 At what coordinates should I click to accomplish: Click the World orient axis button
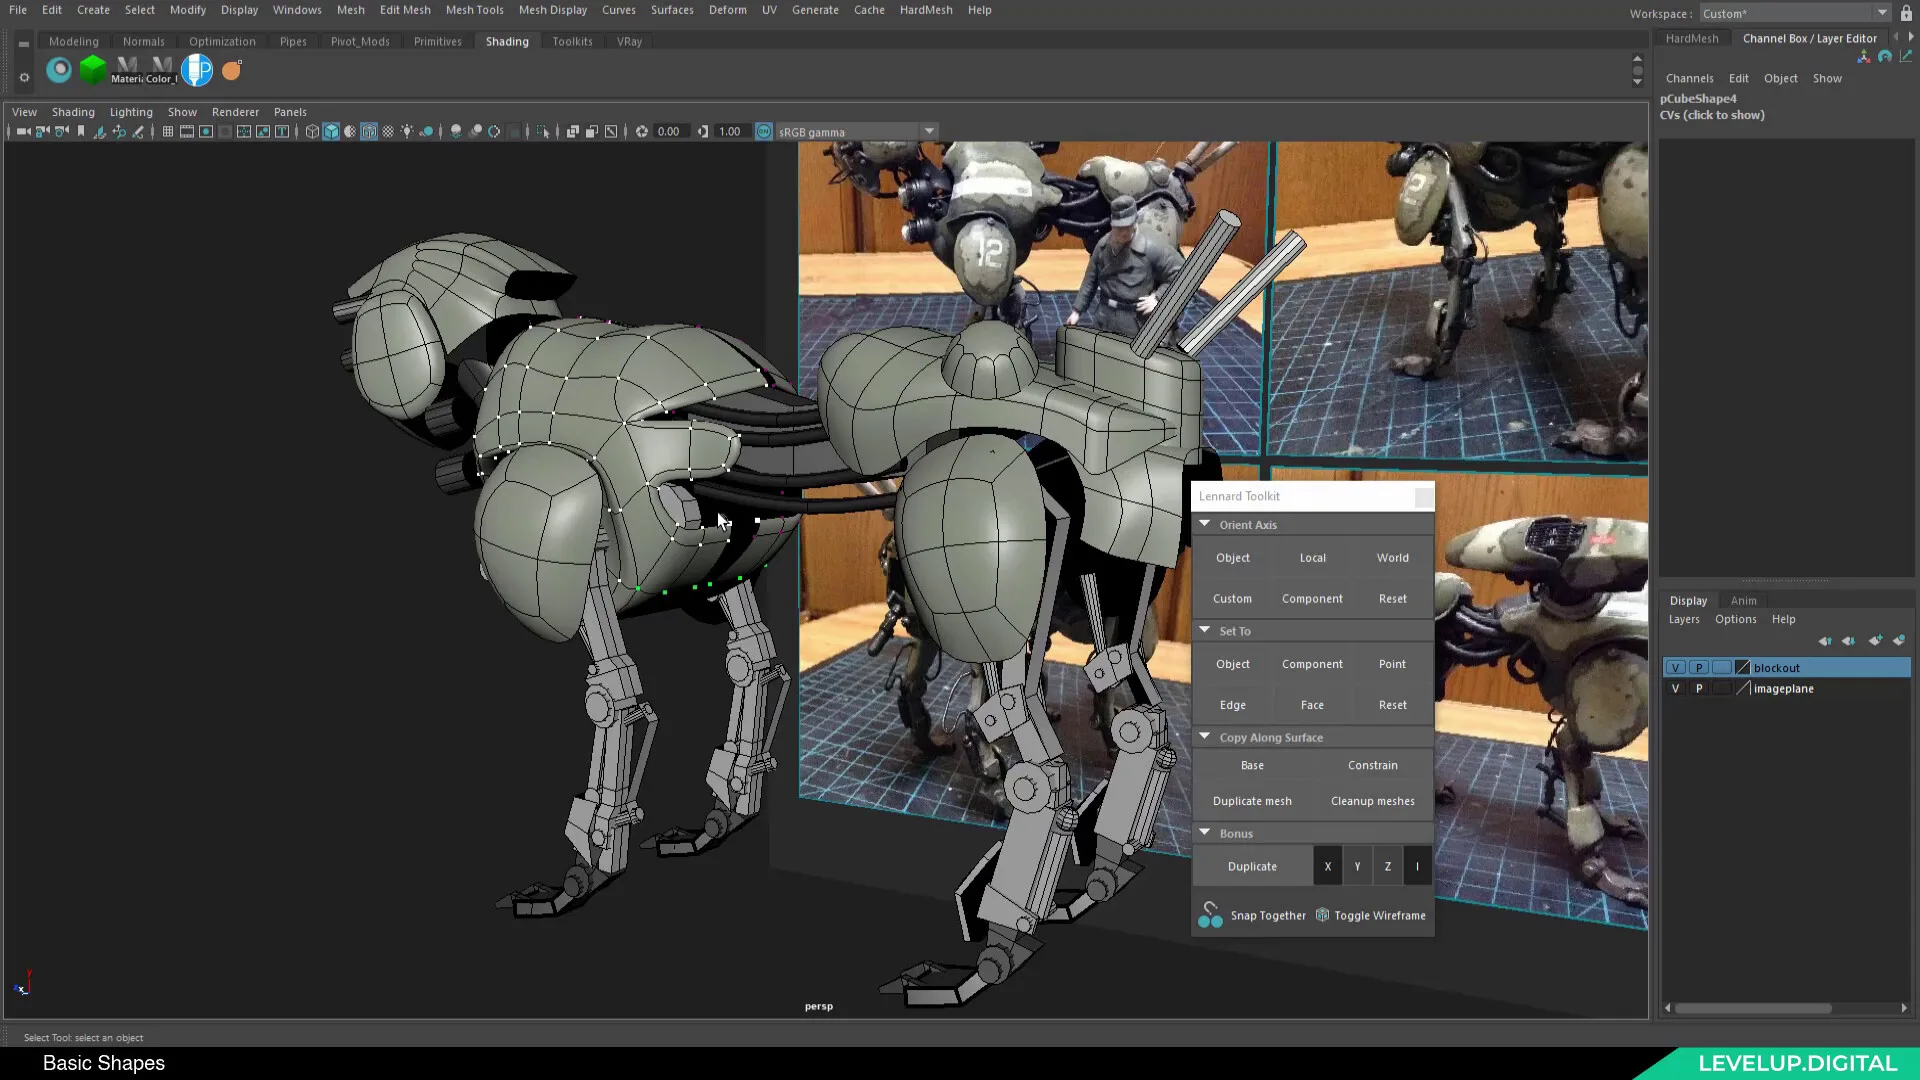1393,556
